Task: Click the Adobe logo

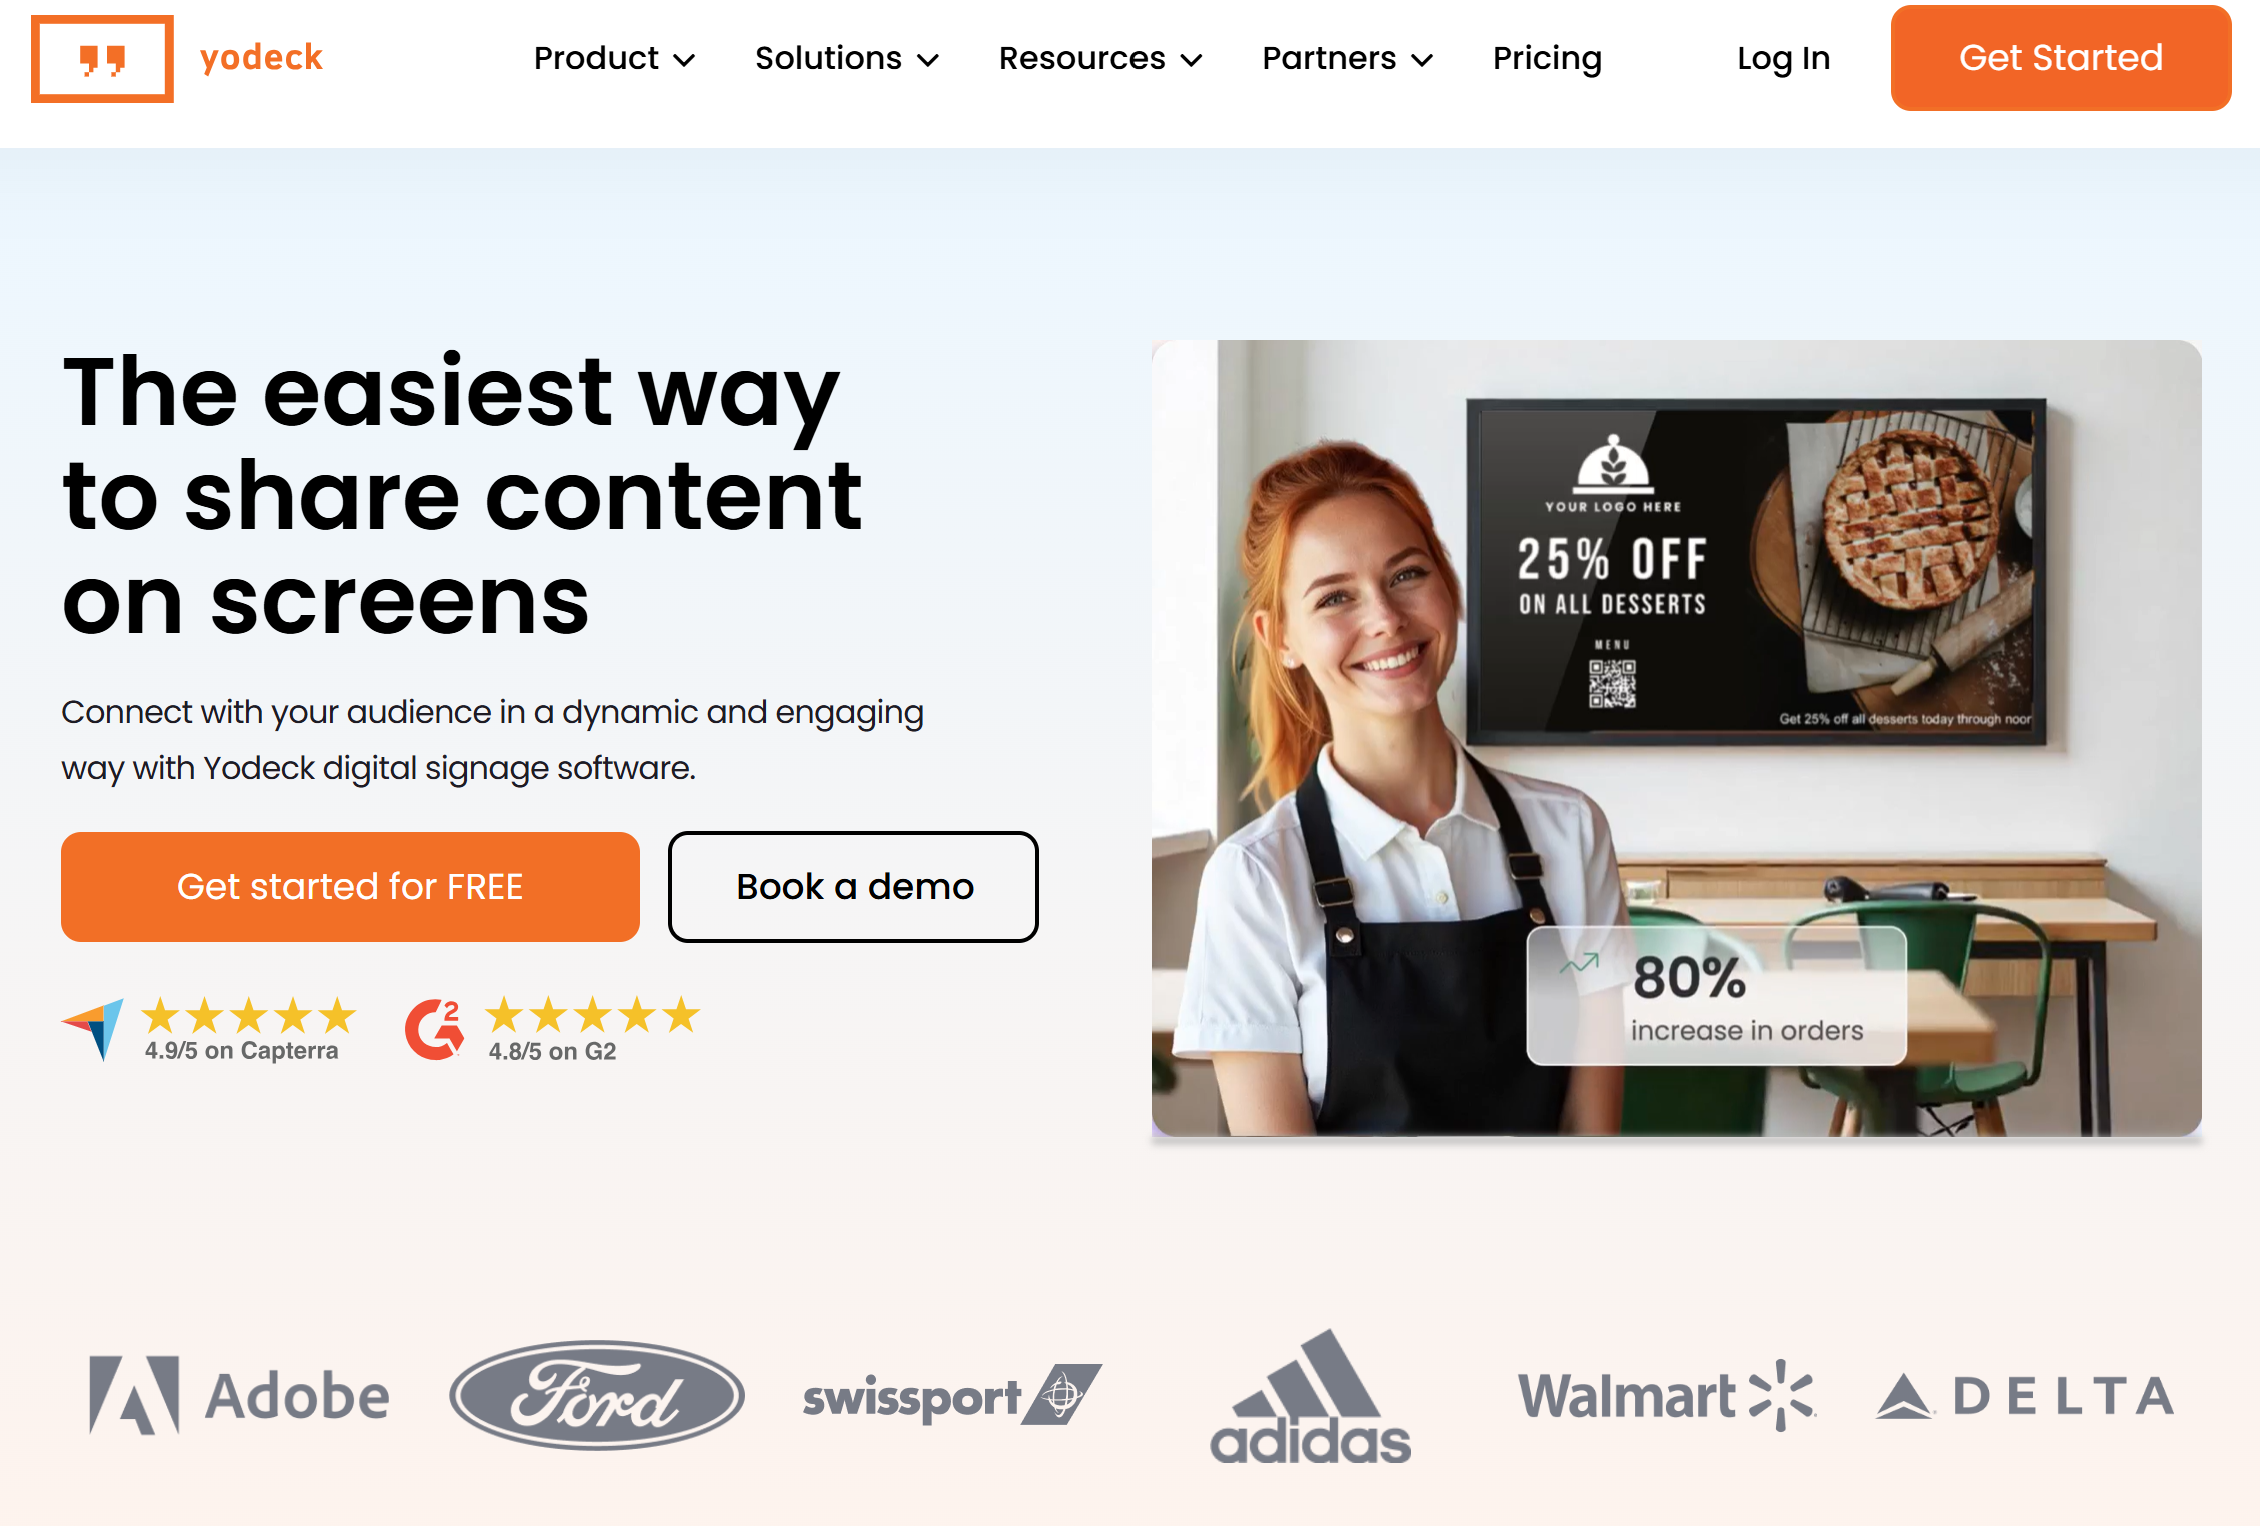Action: [x=239, y=1395]
